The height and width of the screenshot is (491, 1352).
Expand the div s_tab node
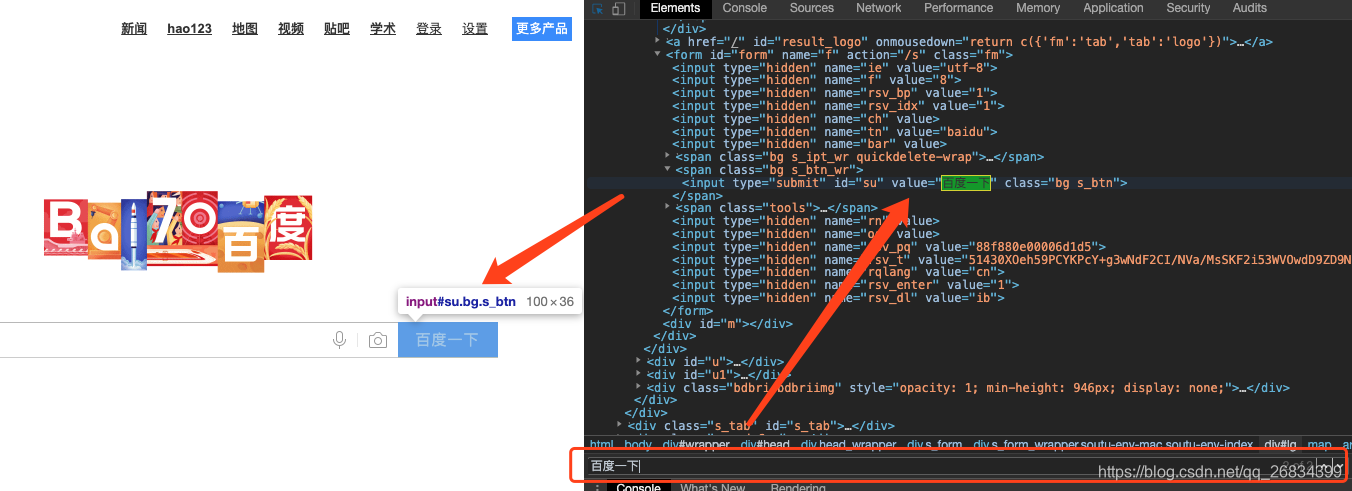pyautogui.click(x=620, y=426)
